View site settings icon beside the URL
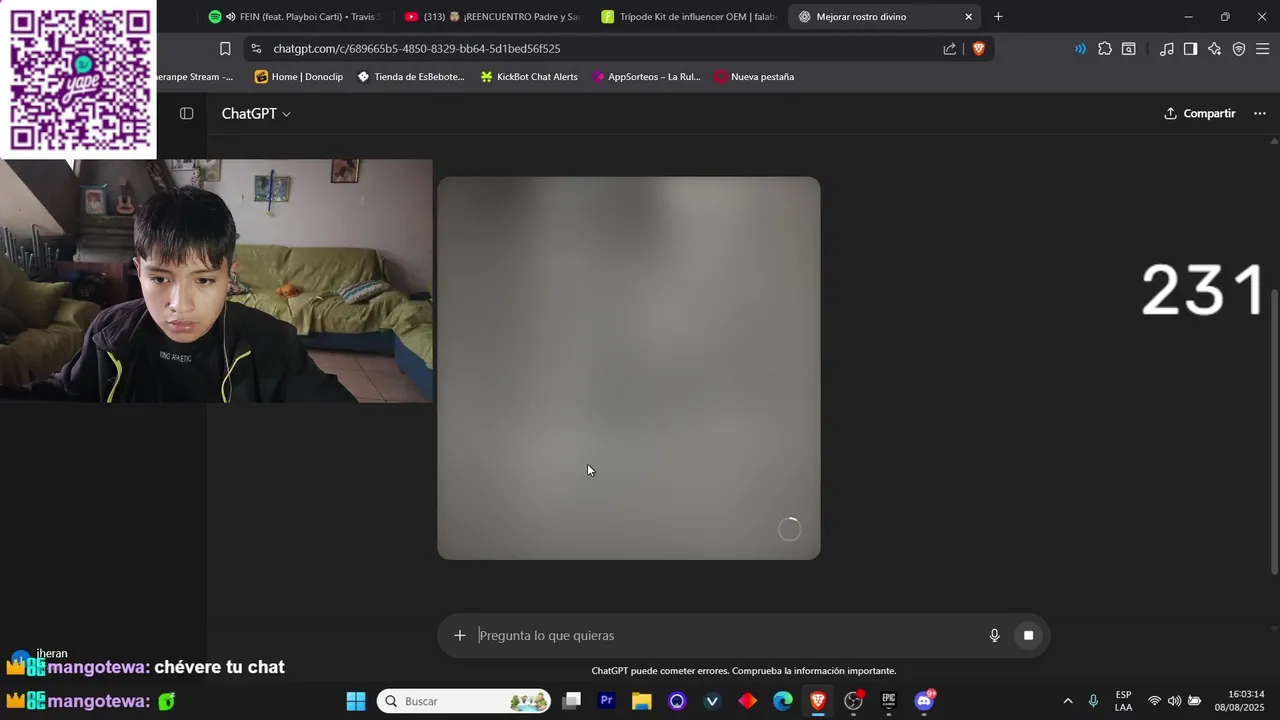This screenshot has height=720, width=1280. point(256,48)
